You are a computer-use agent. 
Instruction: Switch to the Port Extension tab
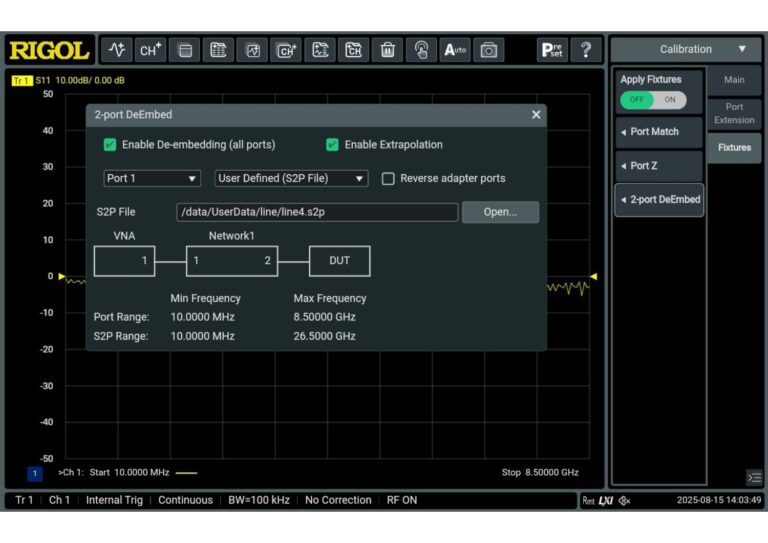point(734,113)
